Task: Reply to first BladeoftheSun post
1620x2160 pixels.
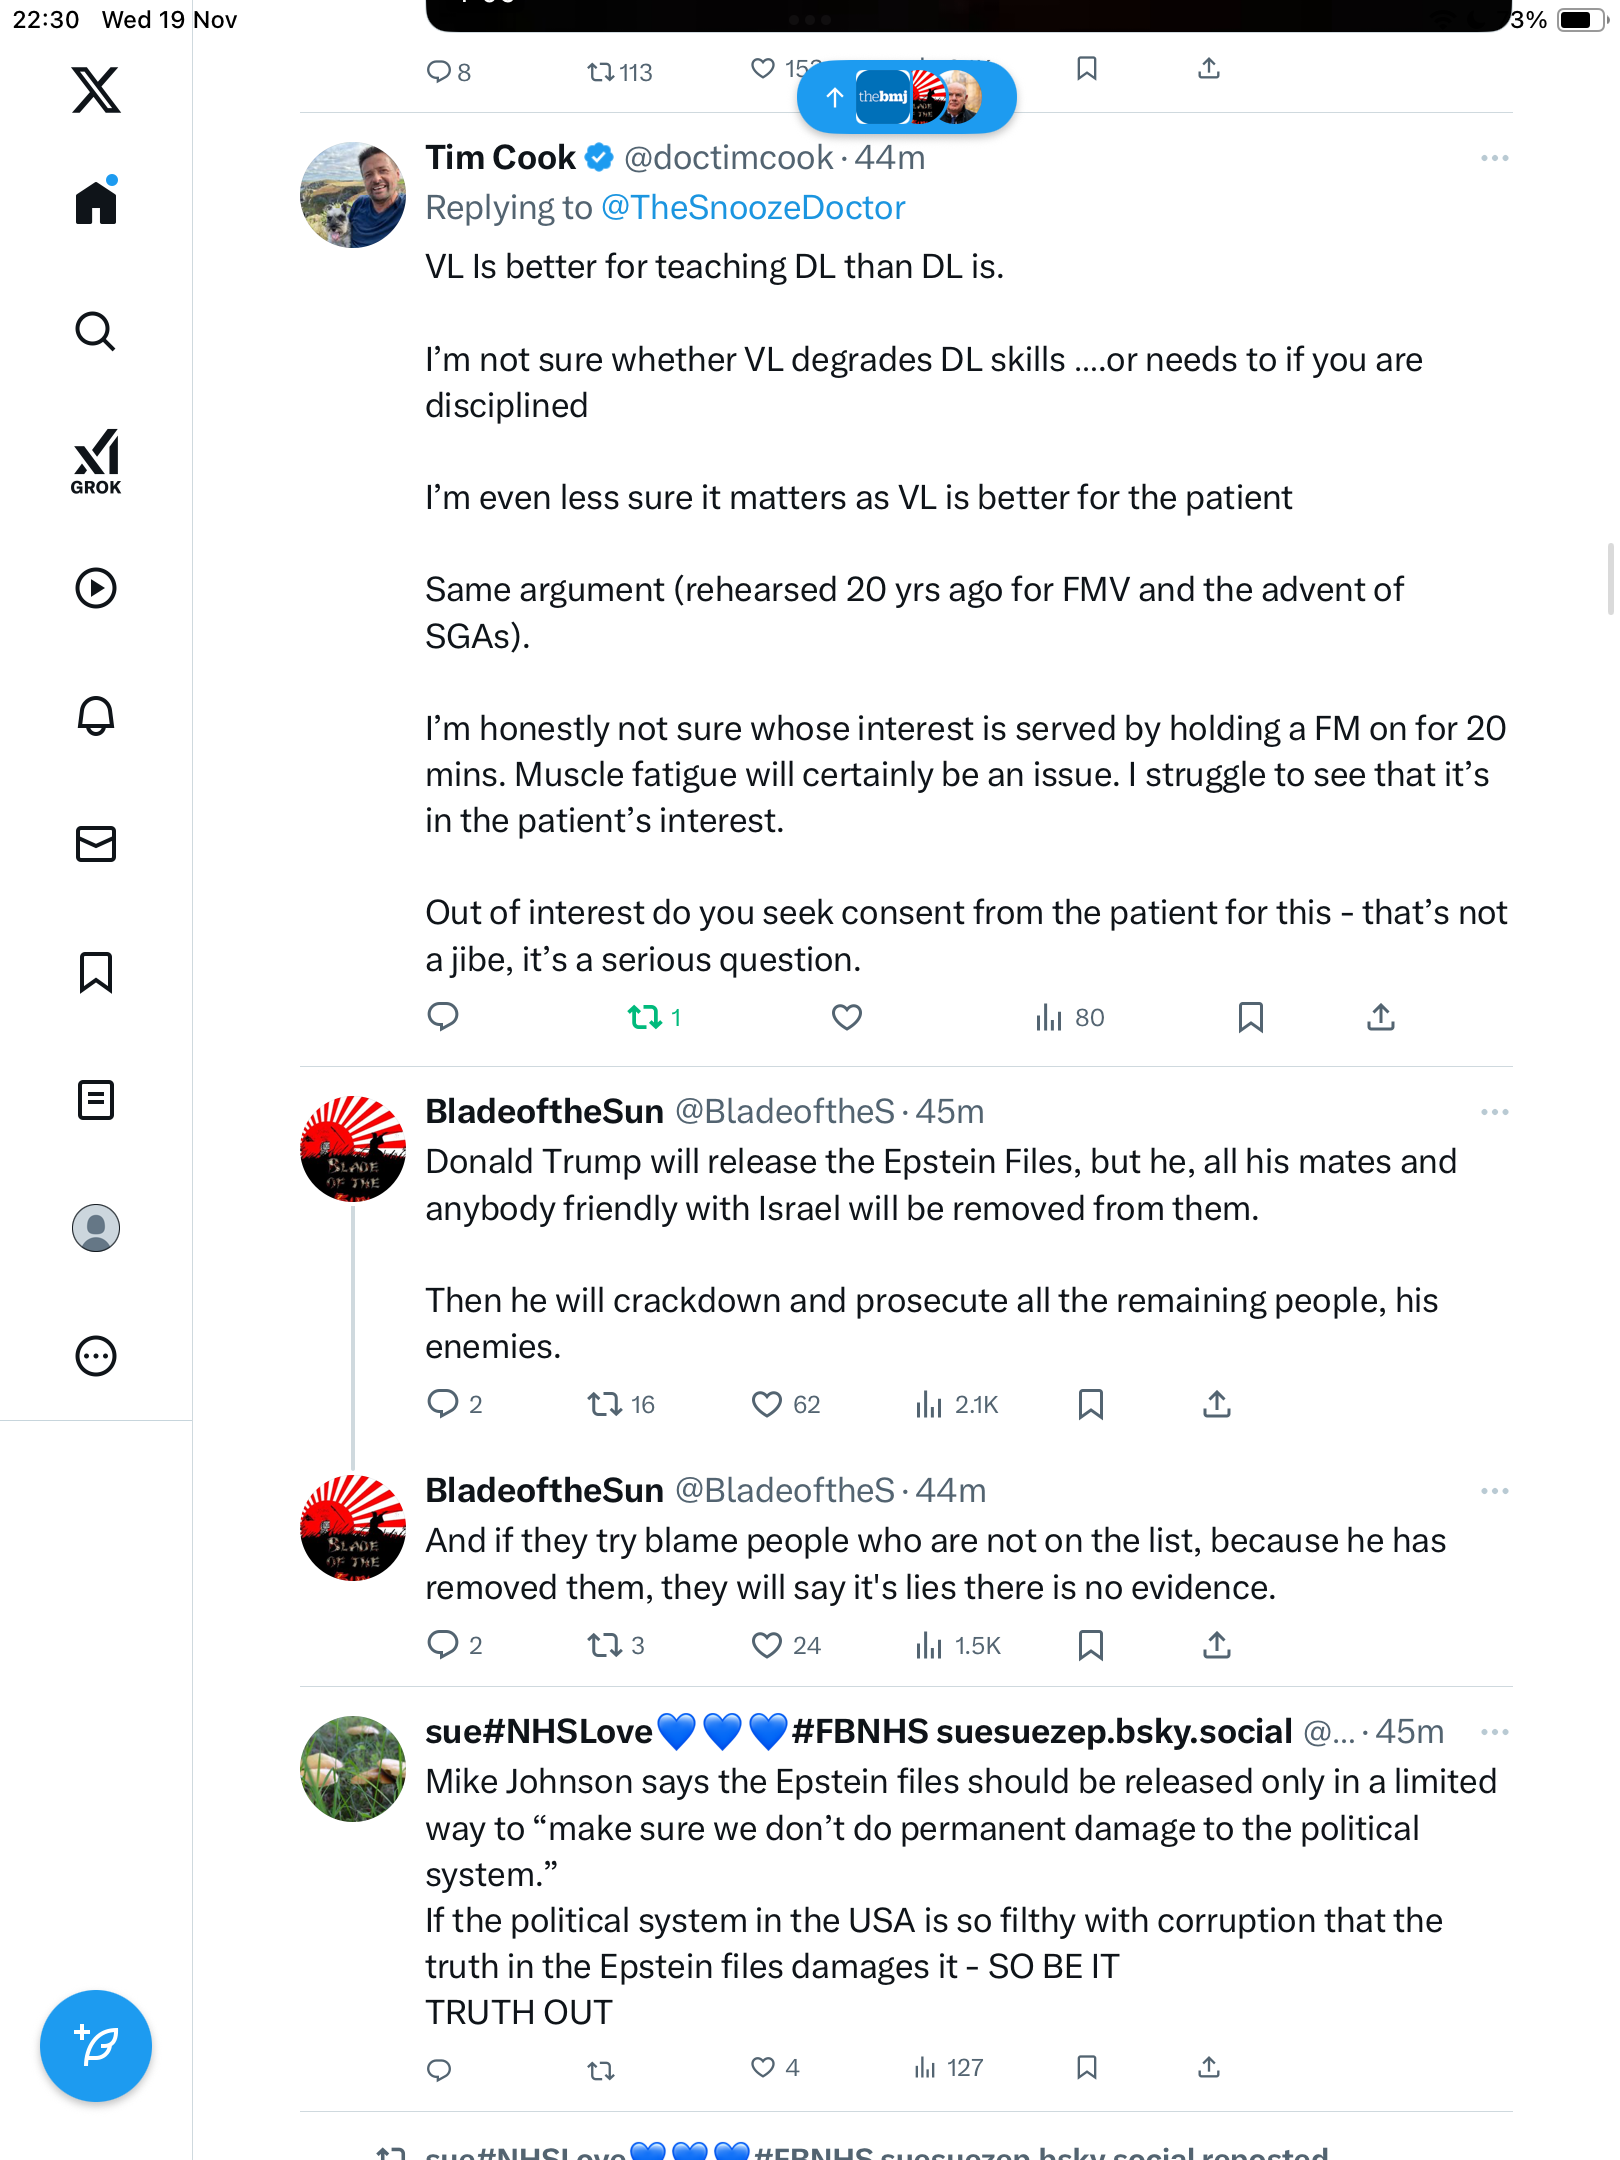Action: tap(442, 1404)
